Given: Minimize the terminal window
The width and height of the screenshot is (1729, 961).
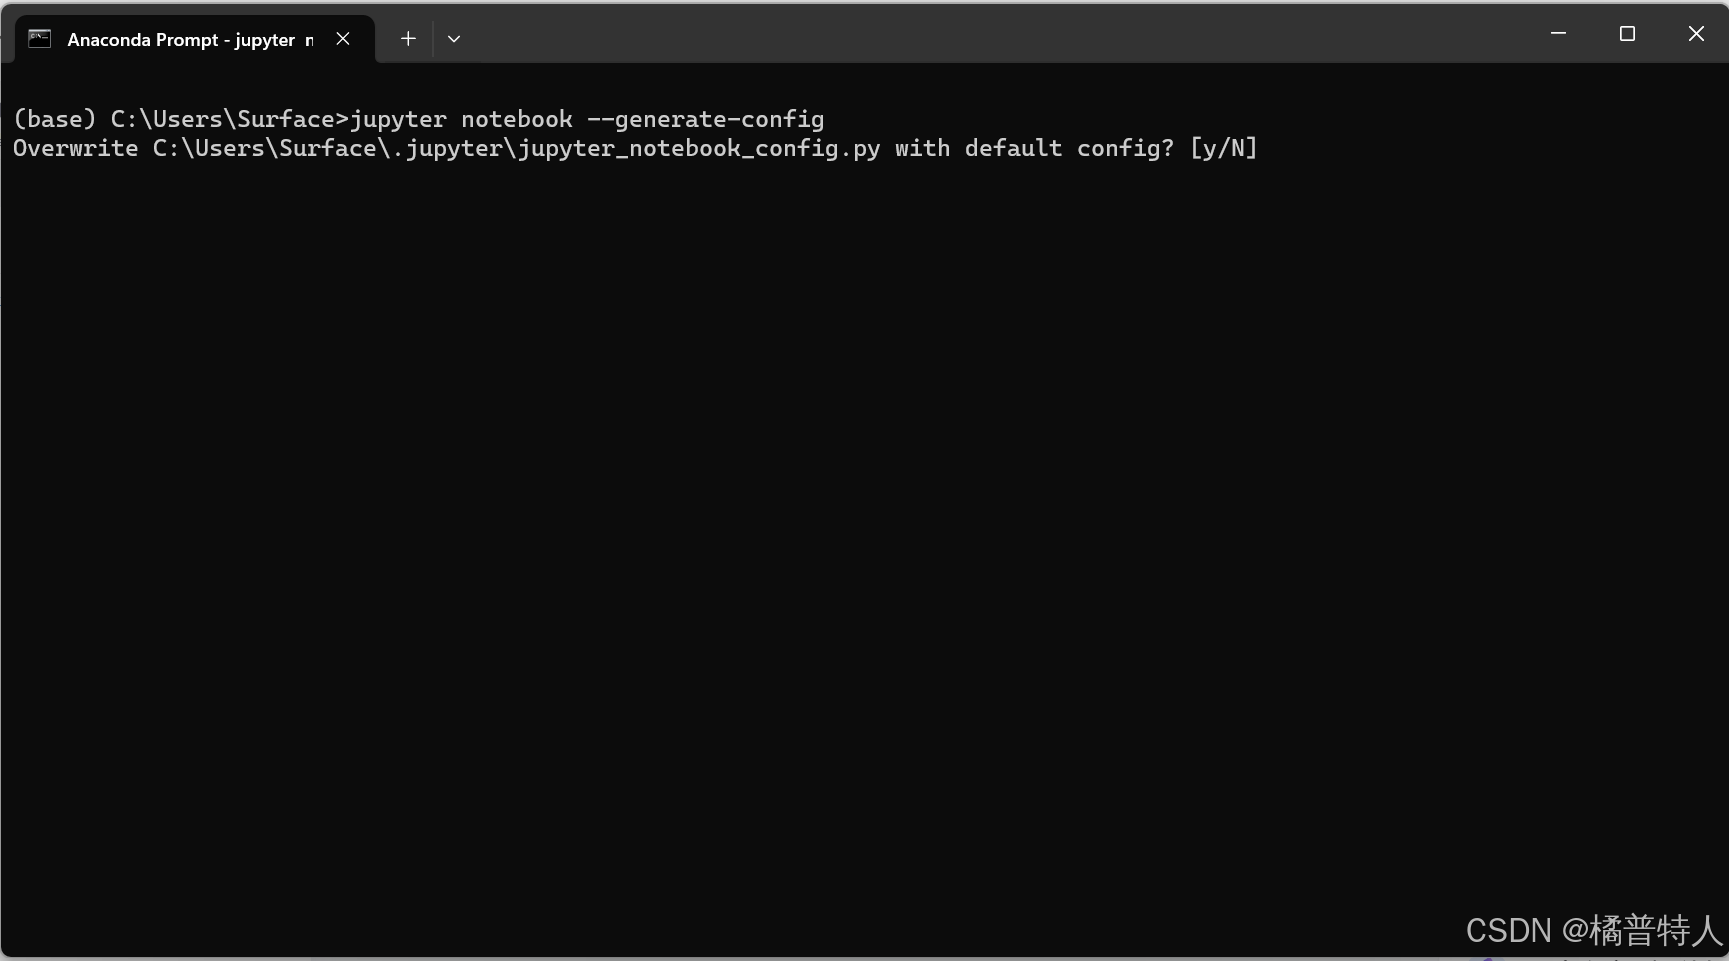Looking at the screenshot, I should tap(1558, 33).
